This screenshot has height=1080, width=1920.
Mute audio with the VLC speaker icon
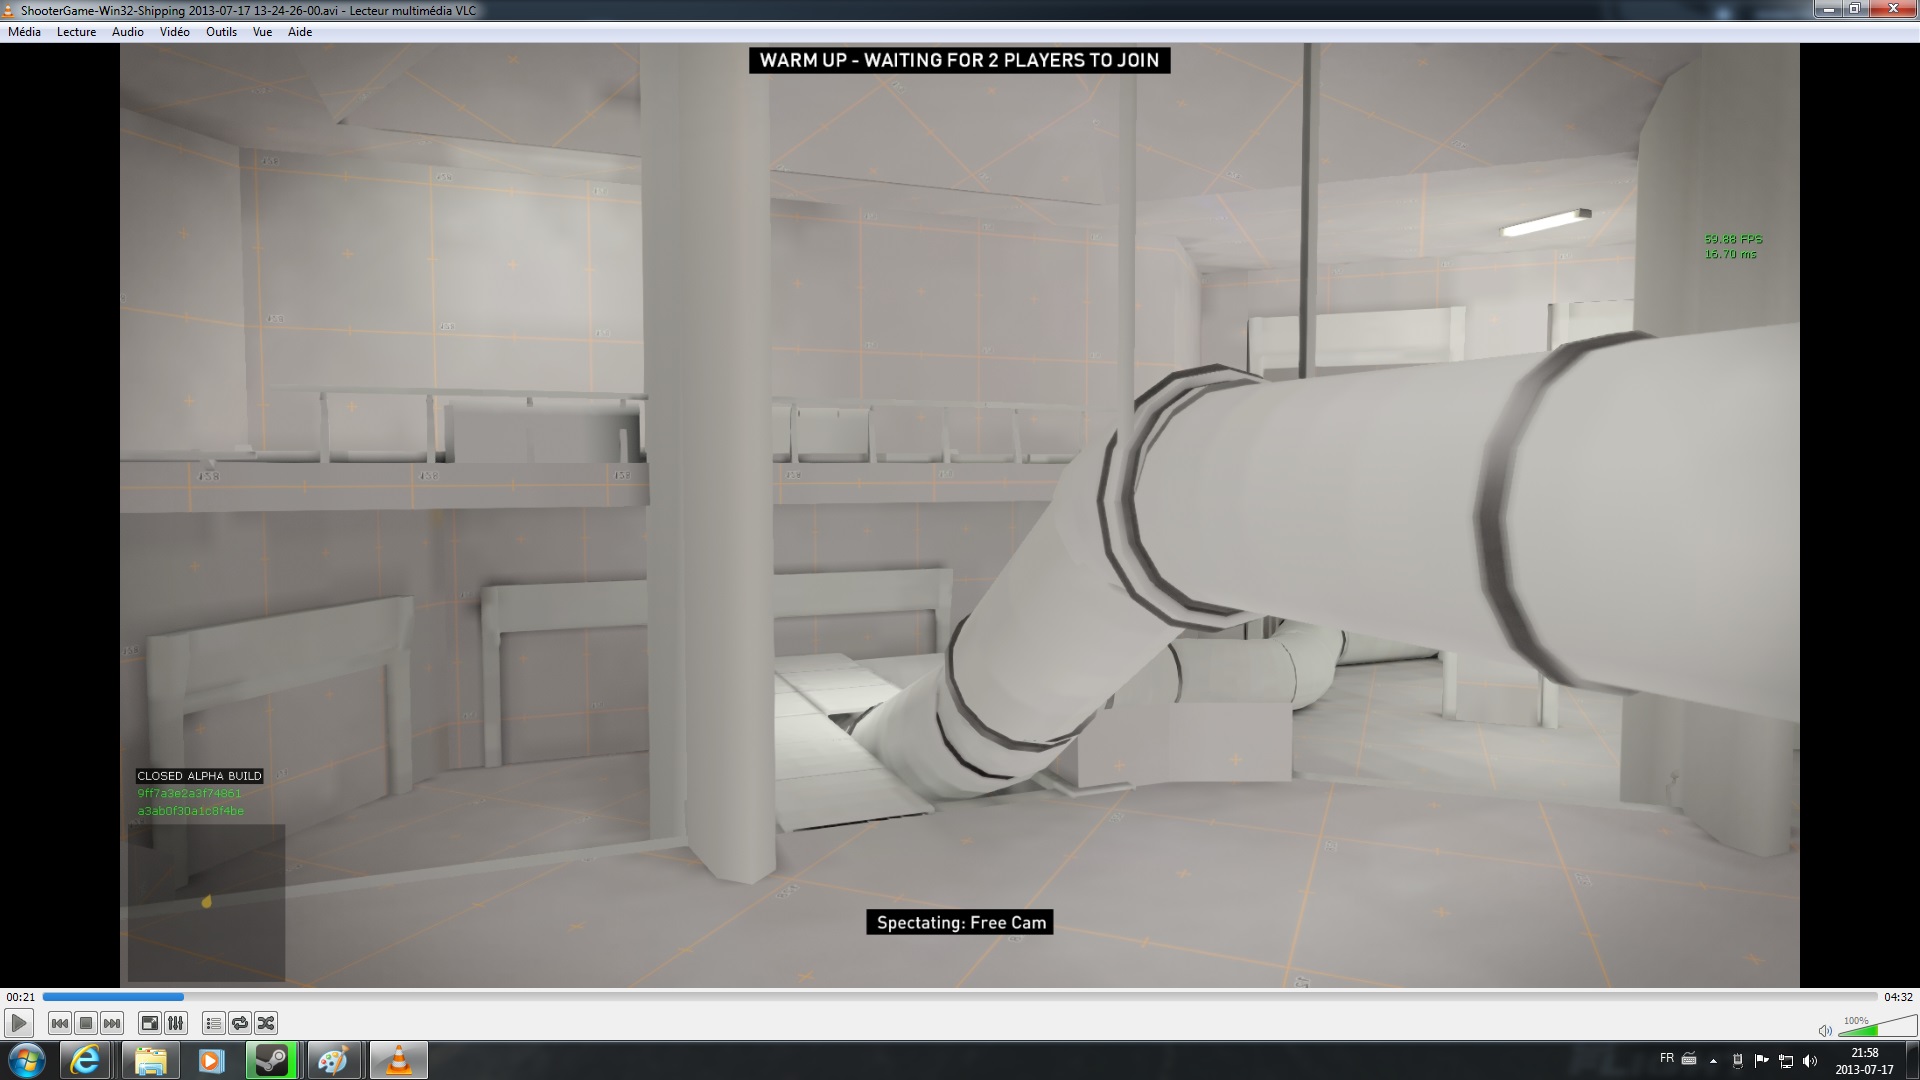click(x=1824, y=1030)
